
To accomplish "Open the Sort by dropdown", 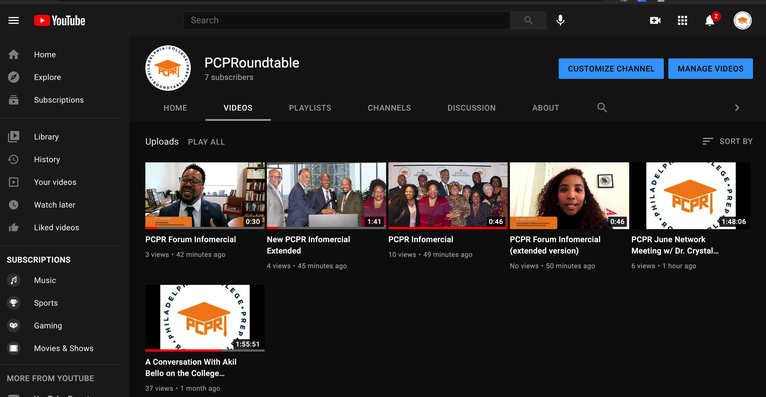I will pyautogui.click(x=727, y=141).
